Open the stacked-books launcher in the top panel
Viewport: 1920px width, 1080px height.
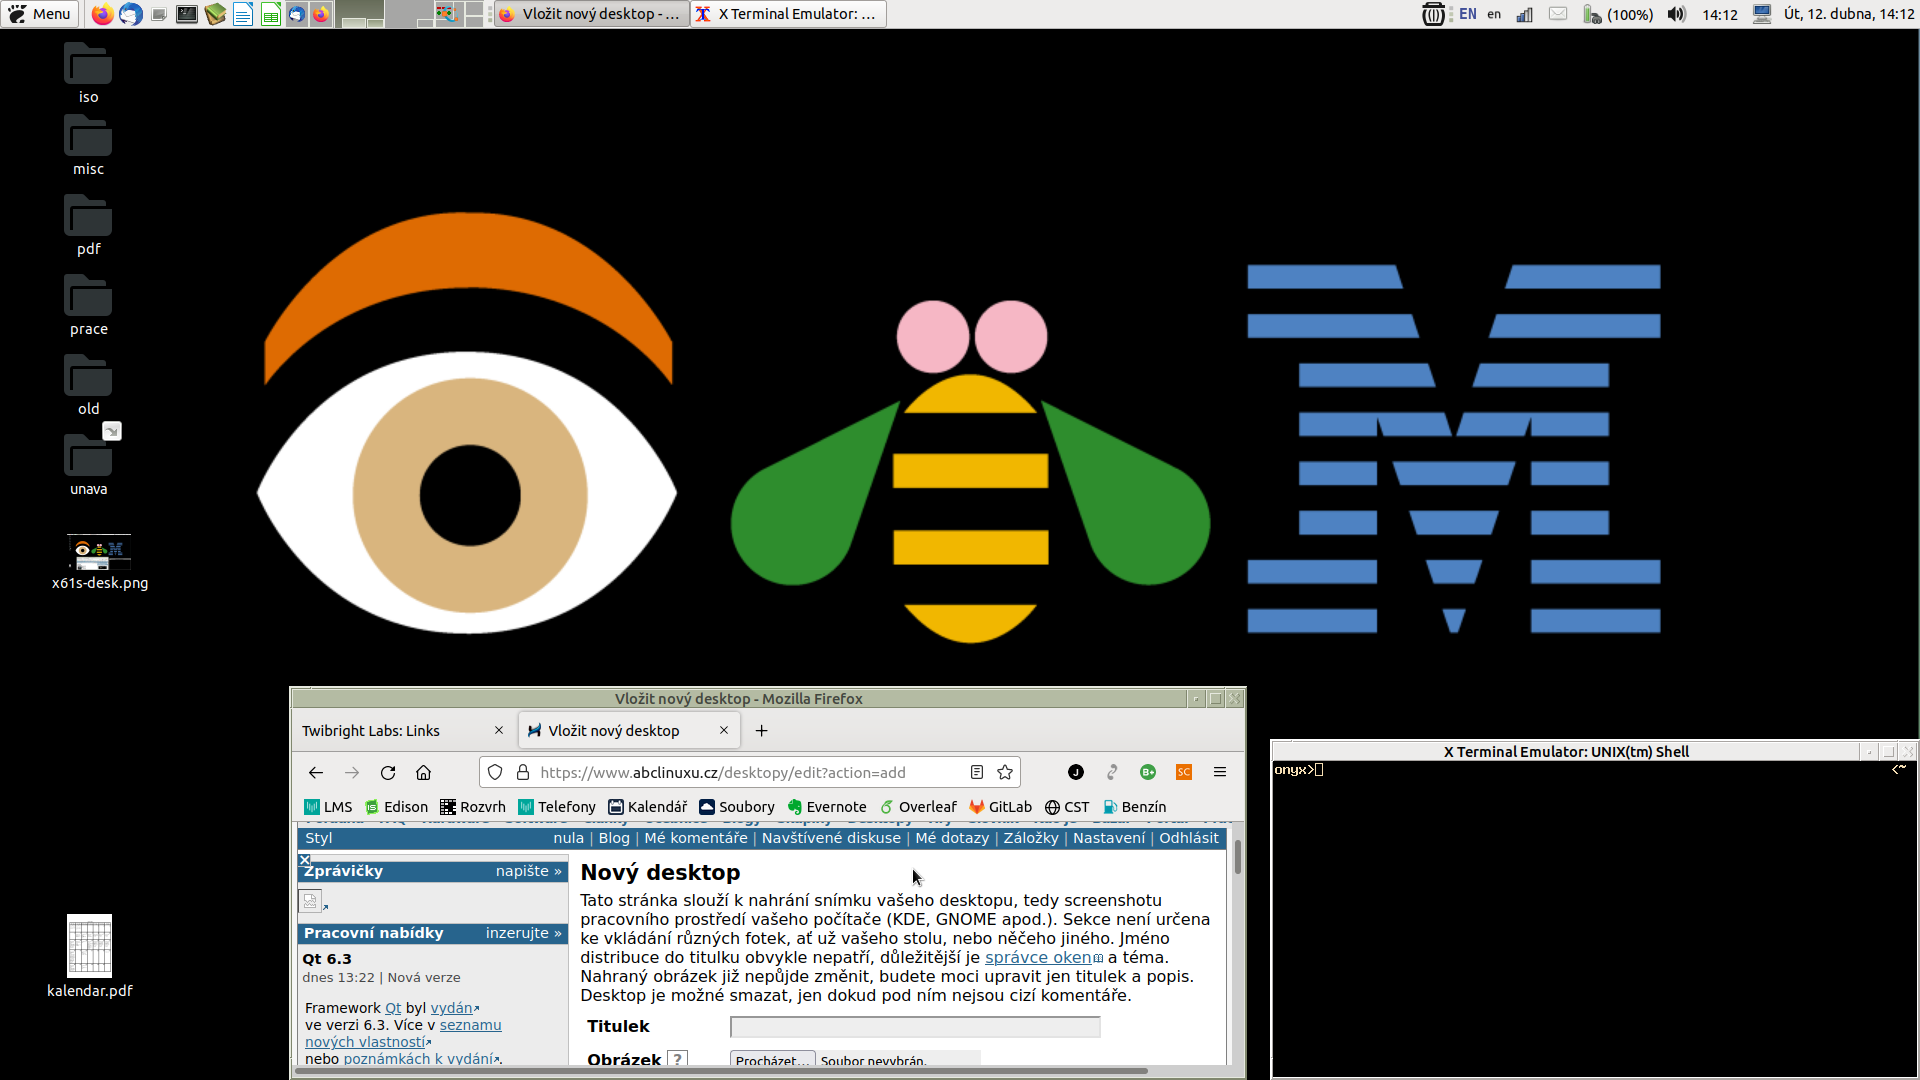pyautogui.click(x=215, y=14)
